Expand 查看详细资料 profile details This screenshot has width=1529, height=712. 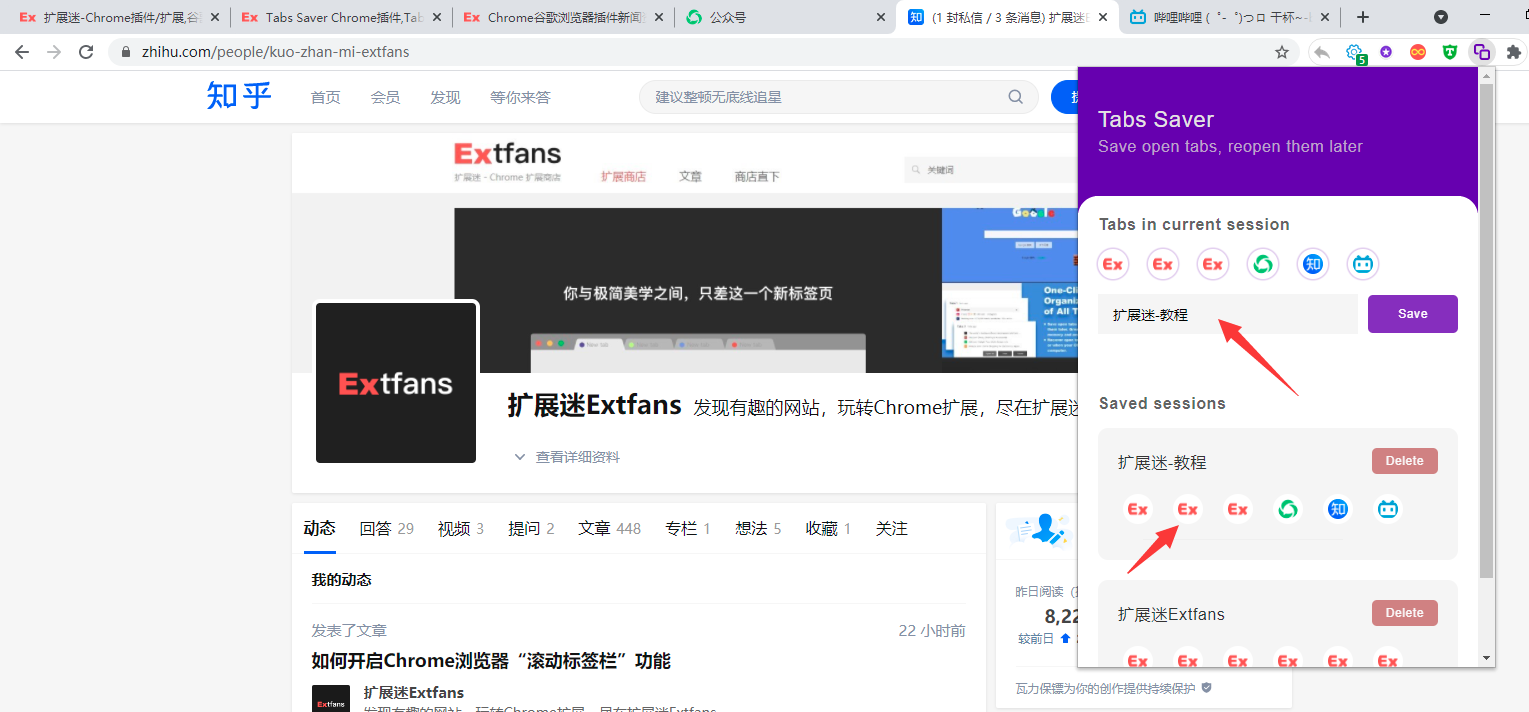[x=566, y=457]
